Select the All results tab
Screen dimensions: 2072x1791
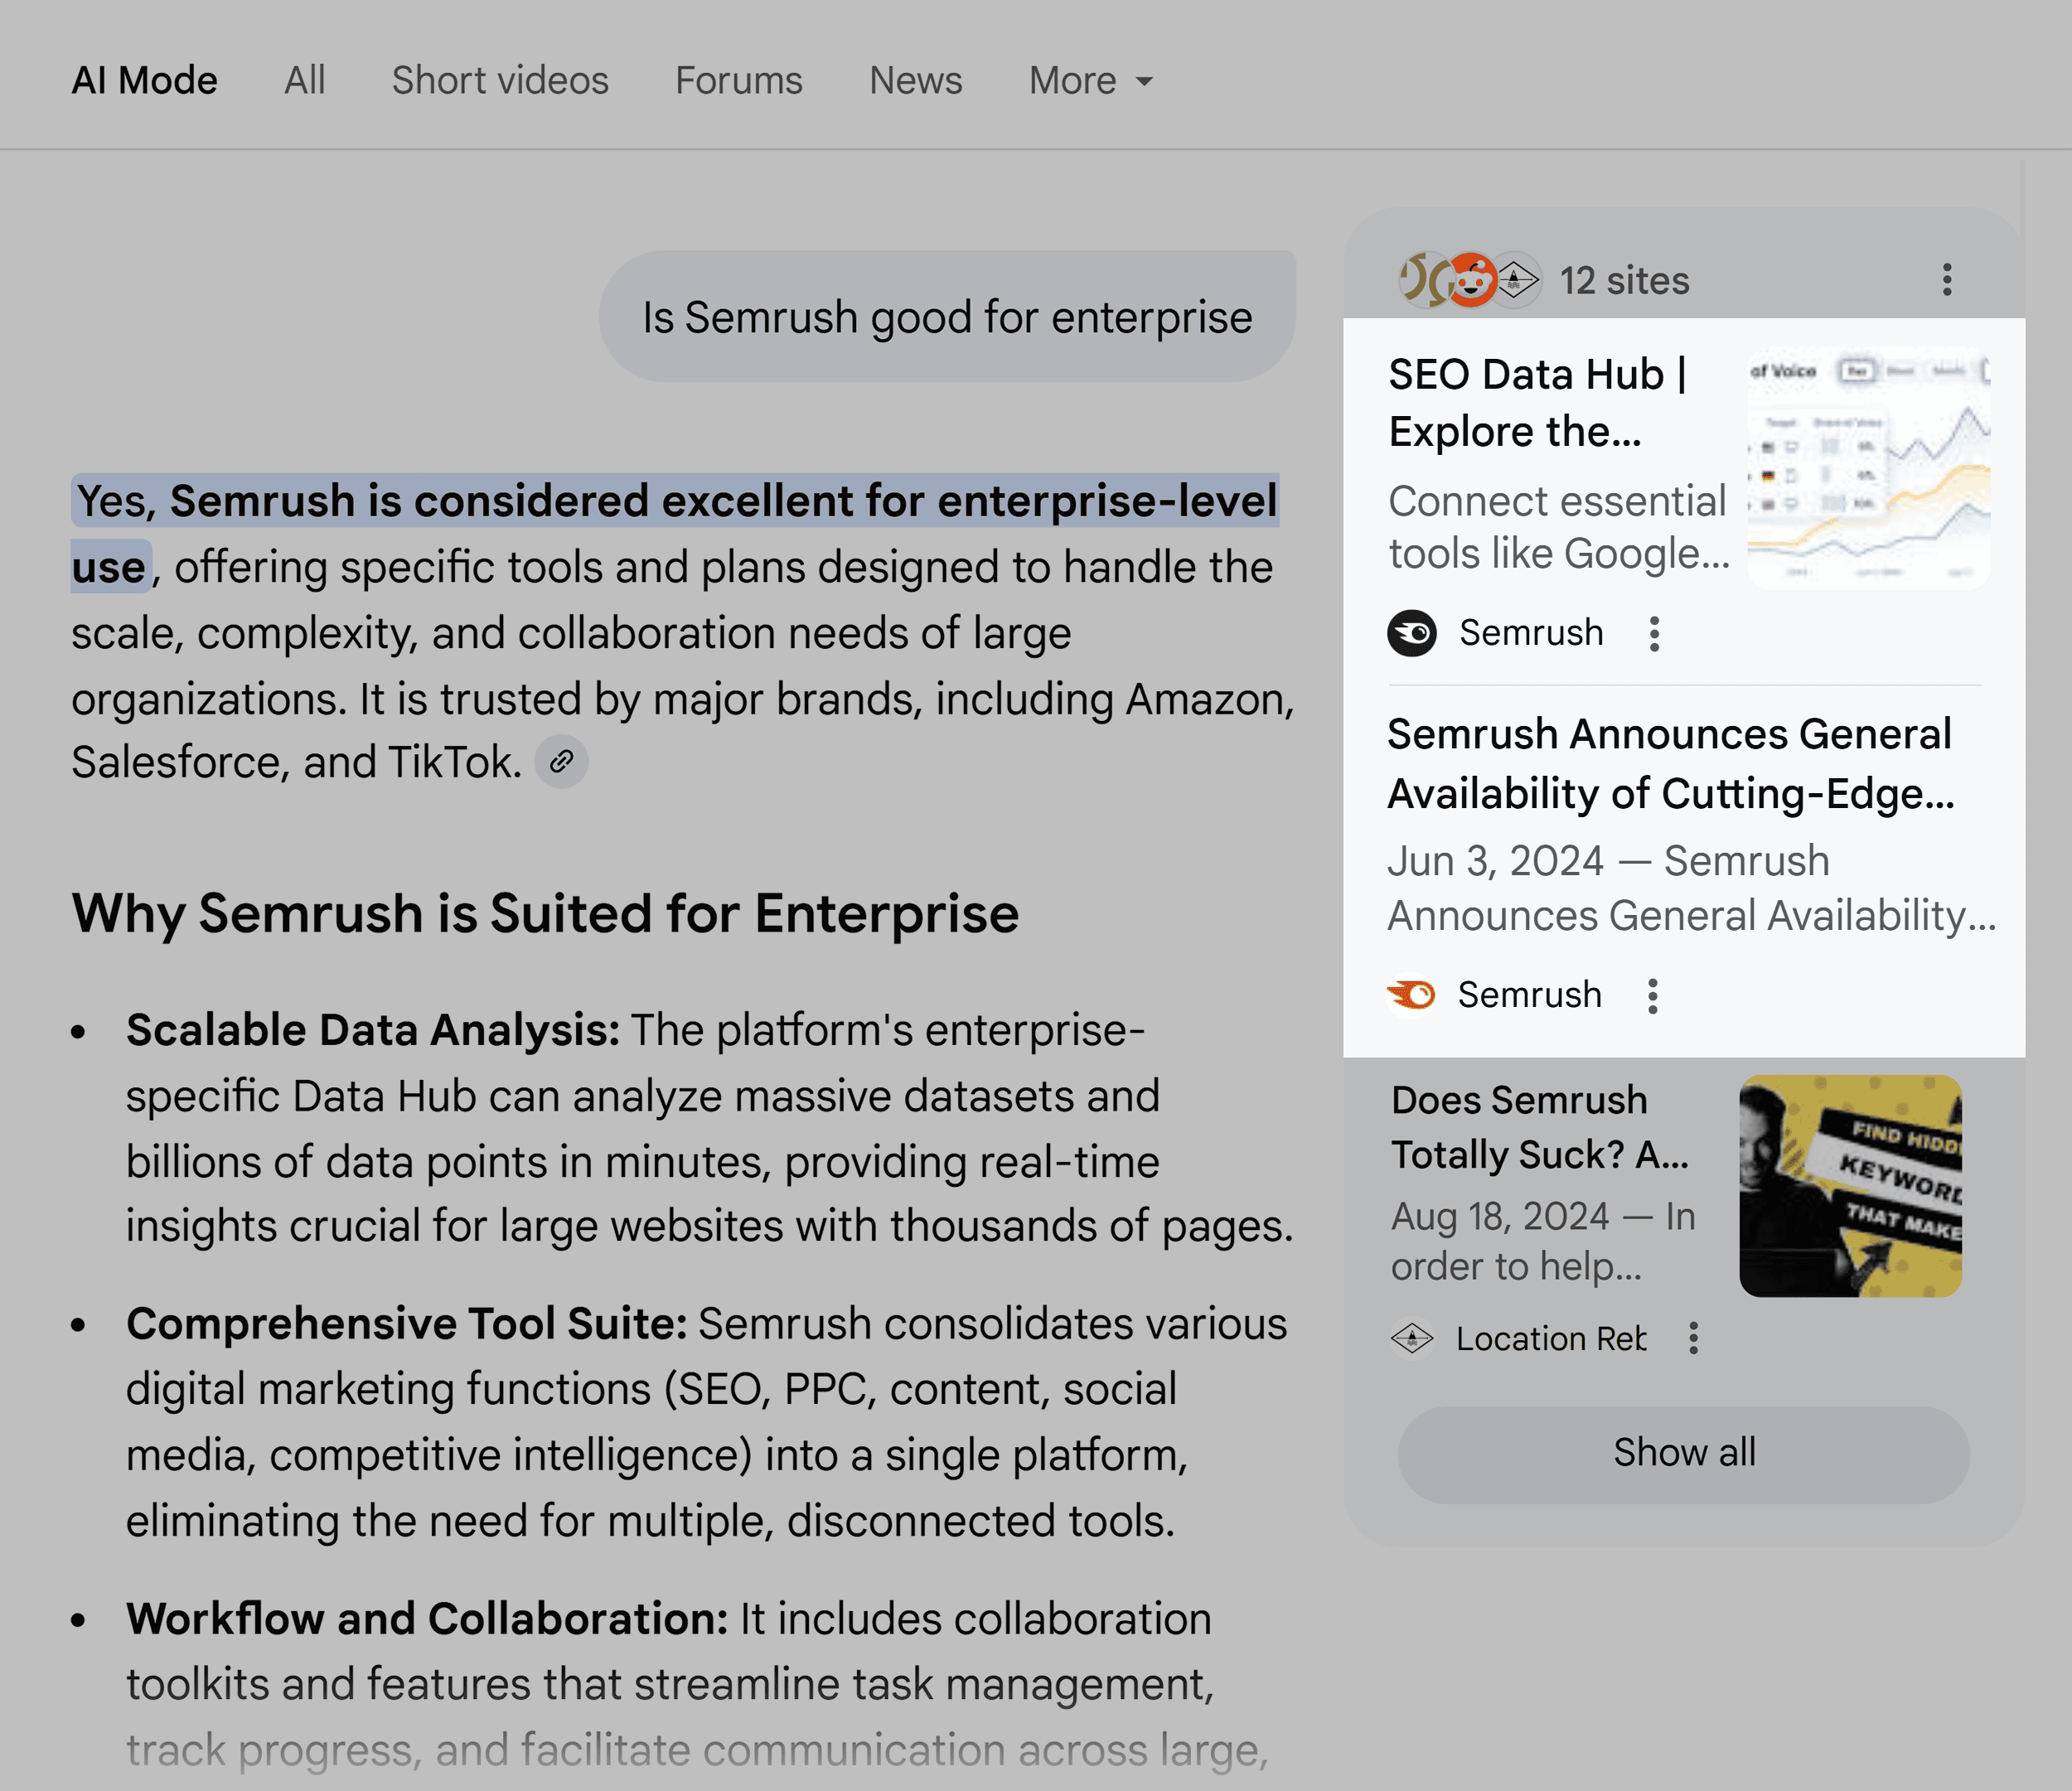click(304, 80)
